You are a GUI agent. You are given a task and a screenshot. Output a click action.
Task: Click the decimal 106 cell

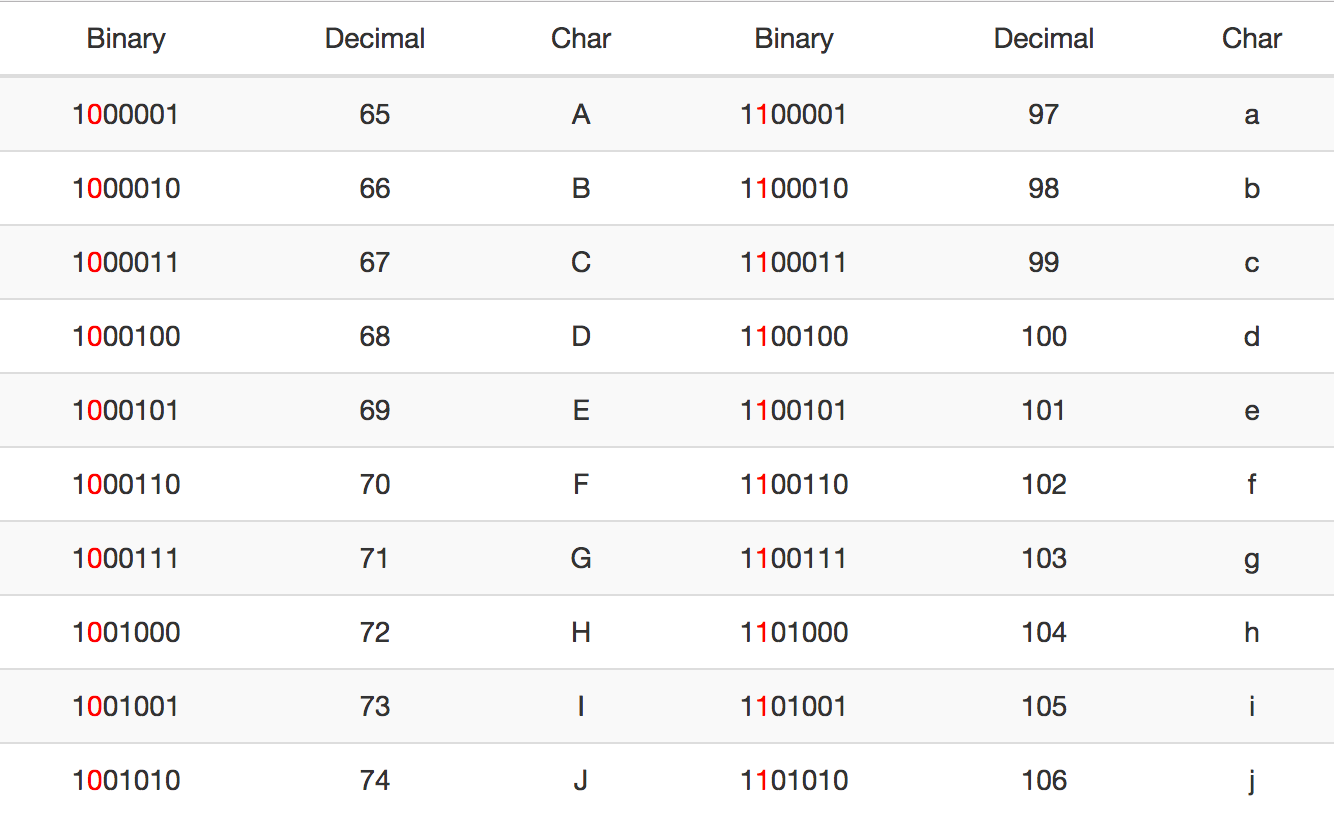coord(1044,780)
